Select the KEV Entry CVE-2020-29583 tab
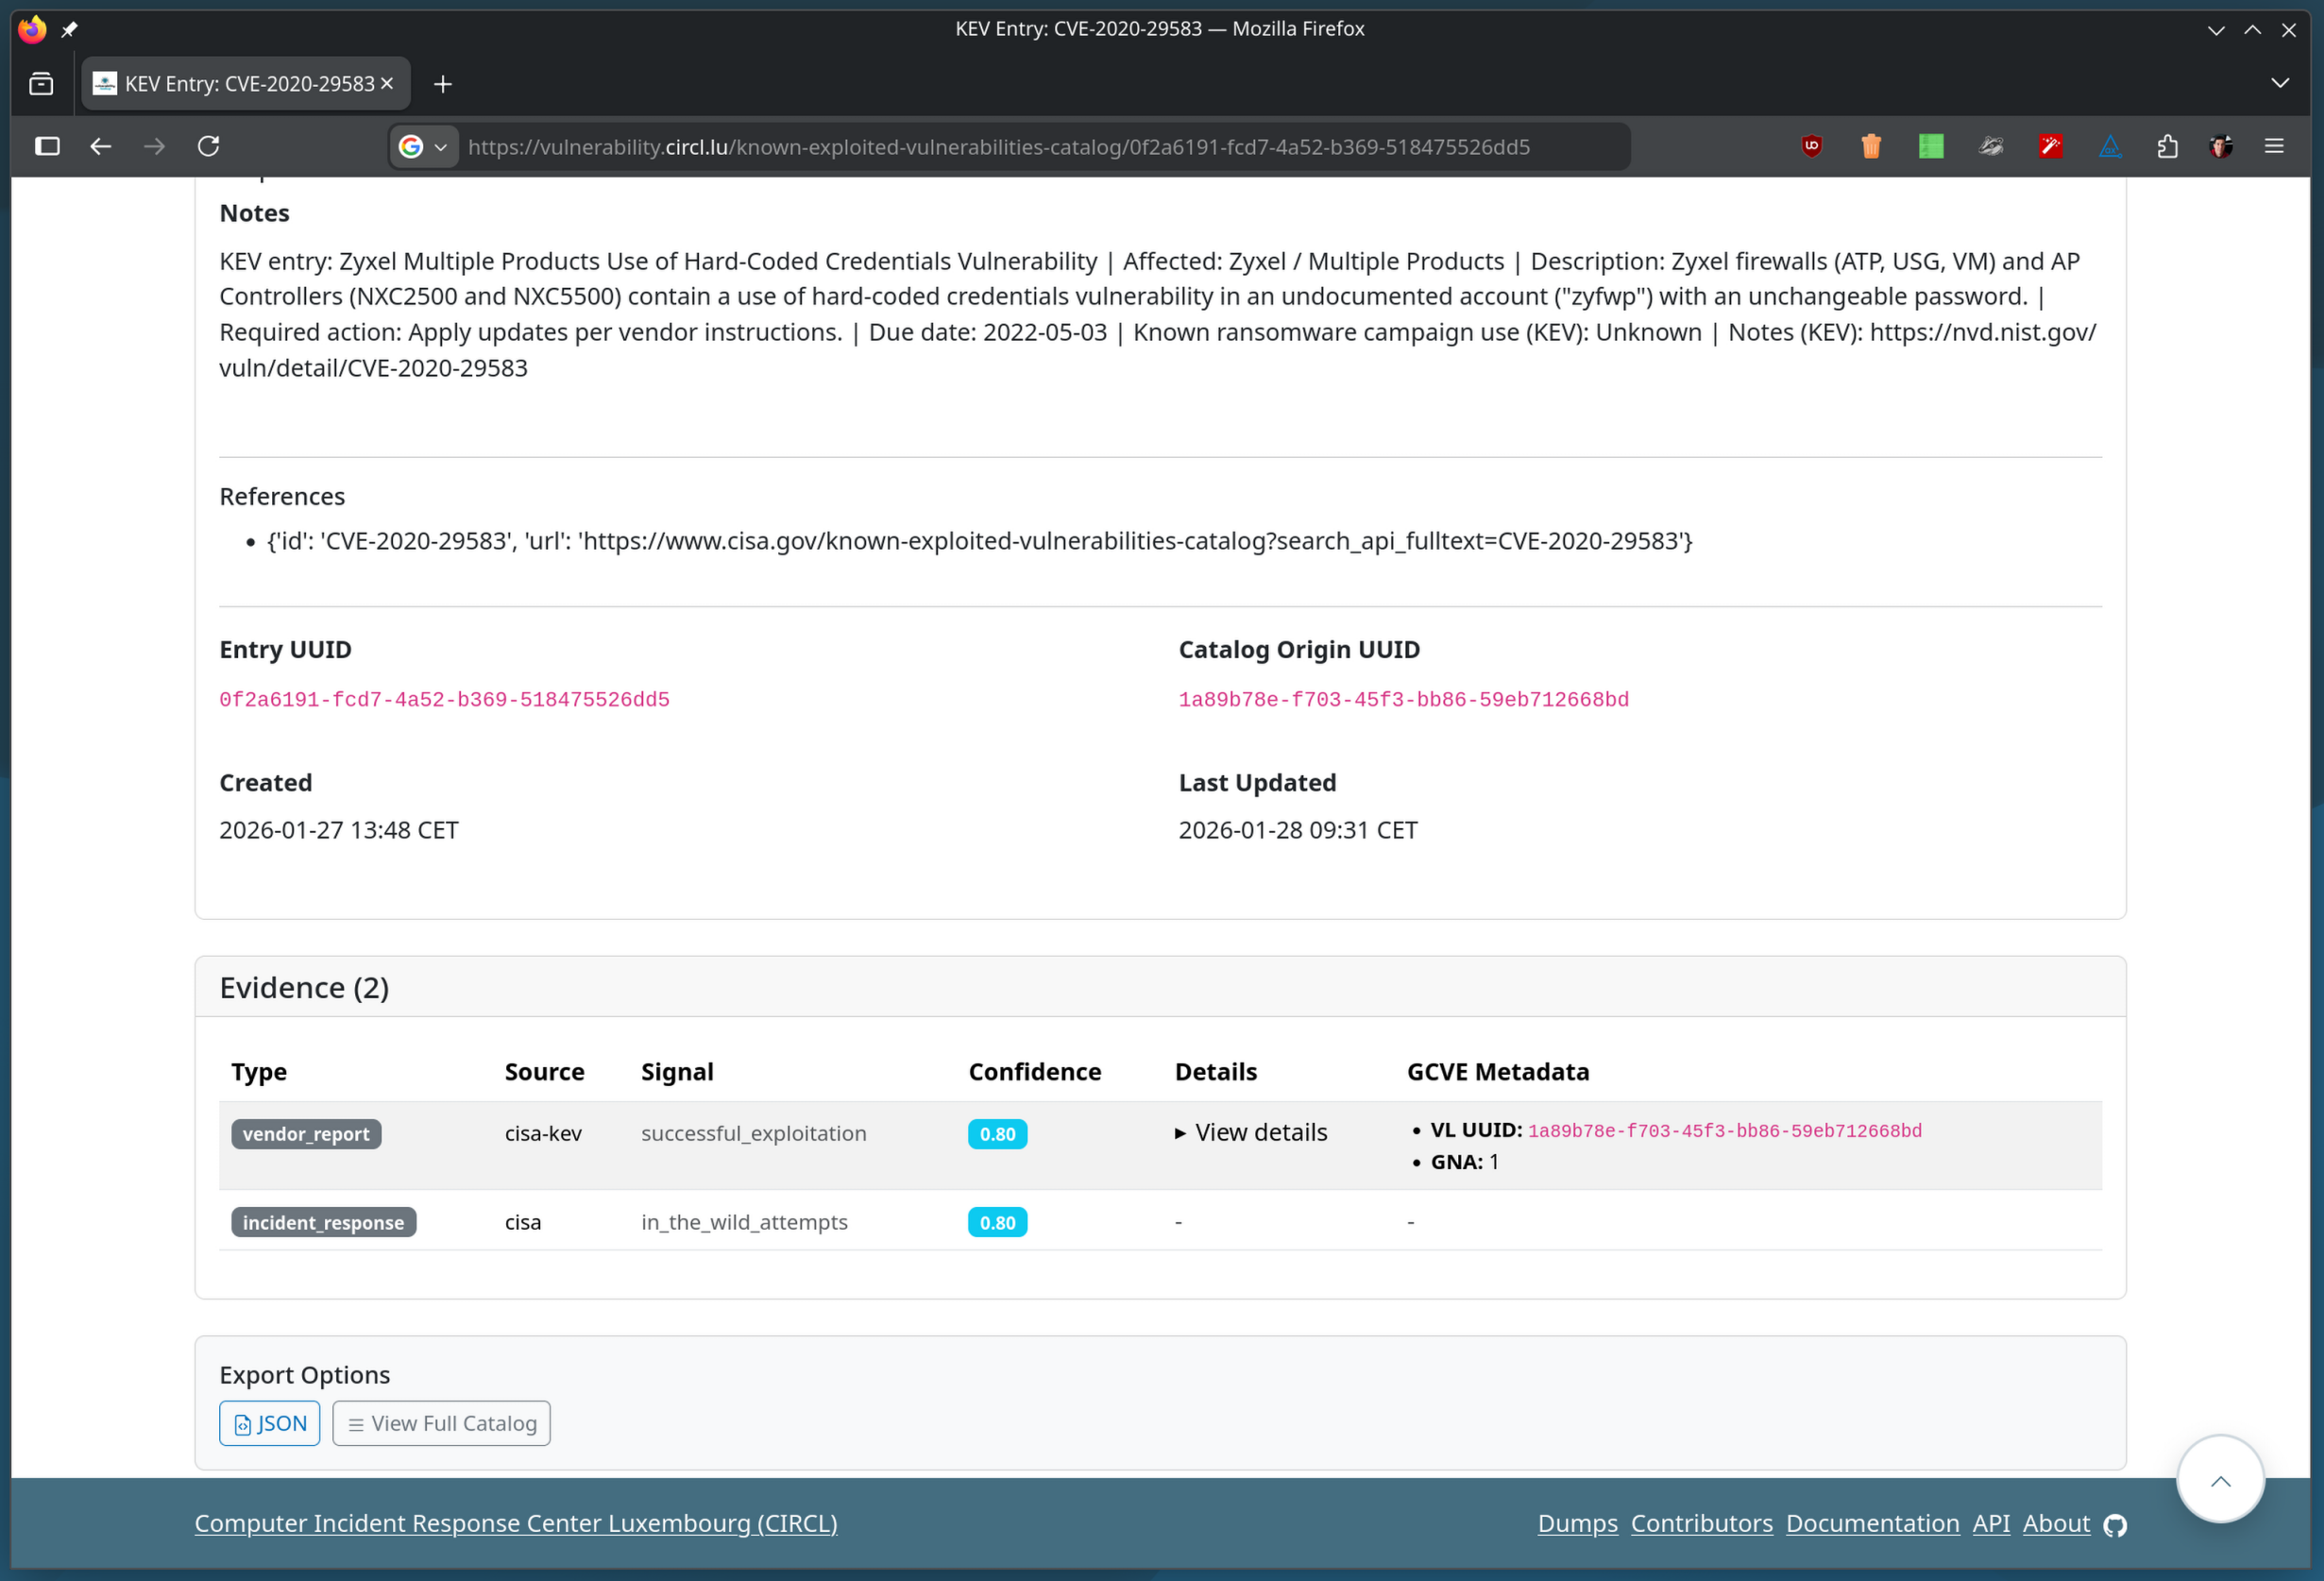This screenshot has height=1581, width=2324. coord(240,84)
